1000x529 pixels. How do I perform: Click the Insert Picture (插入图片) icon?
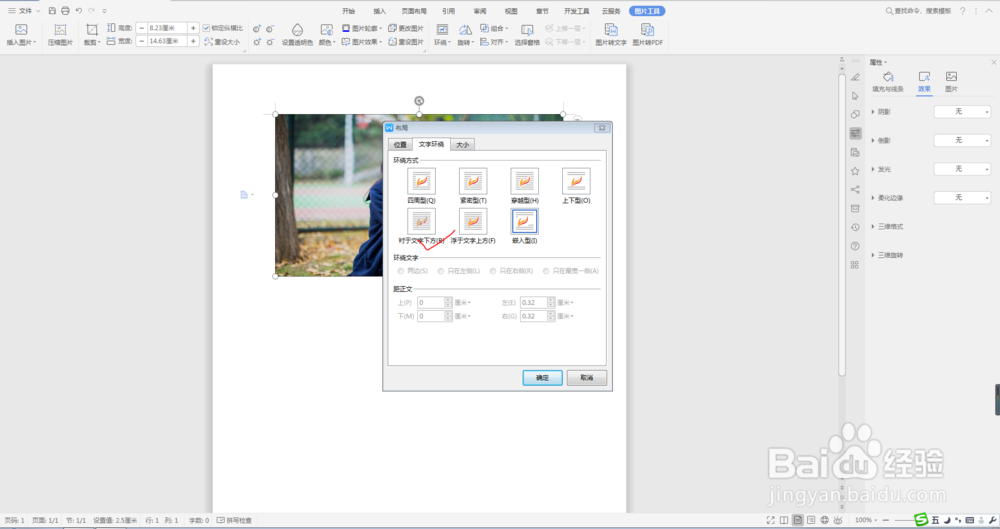click(21, 30)
